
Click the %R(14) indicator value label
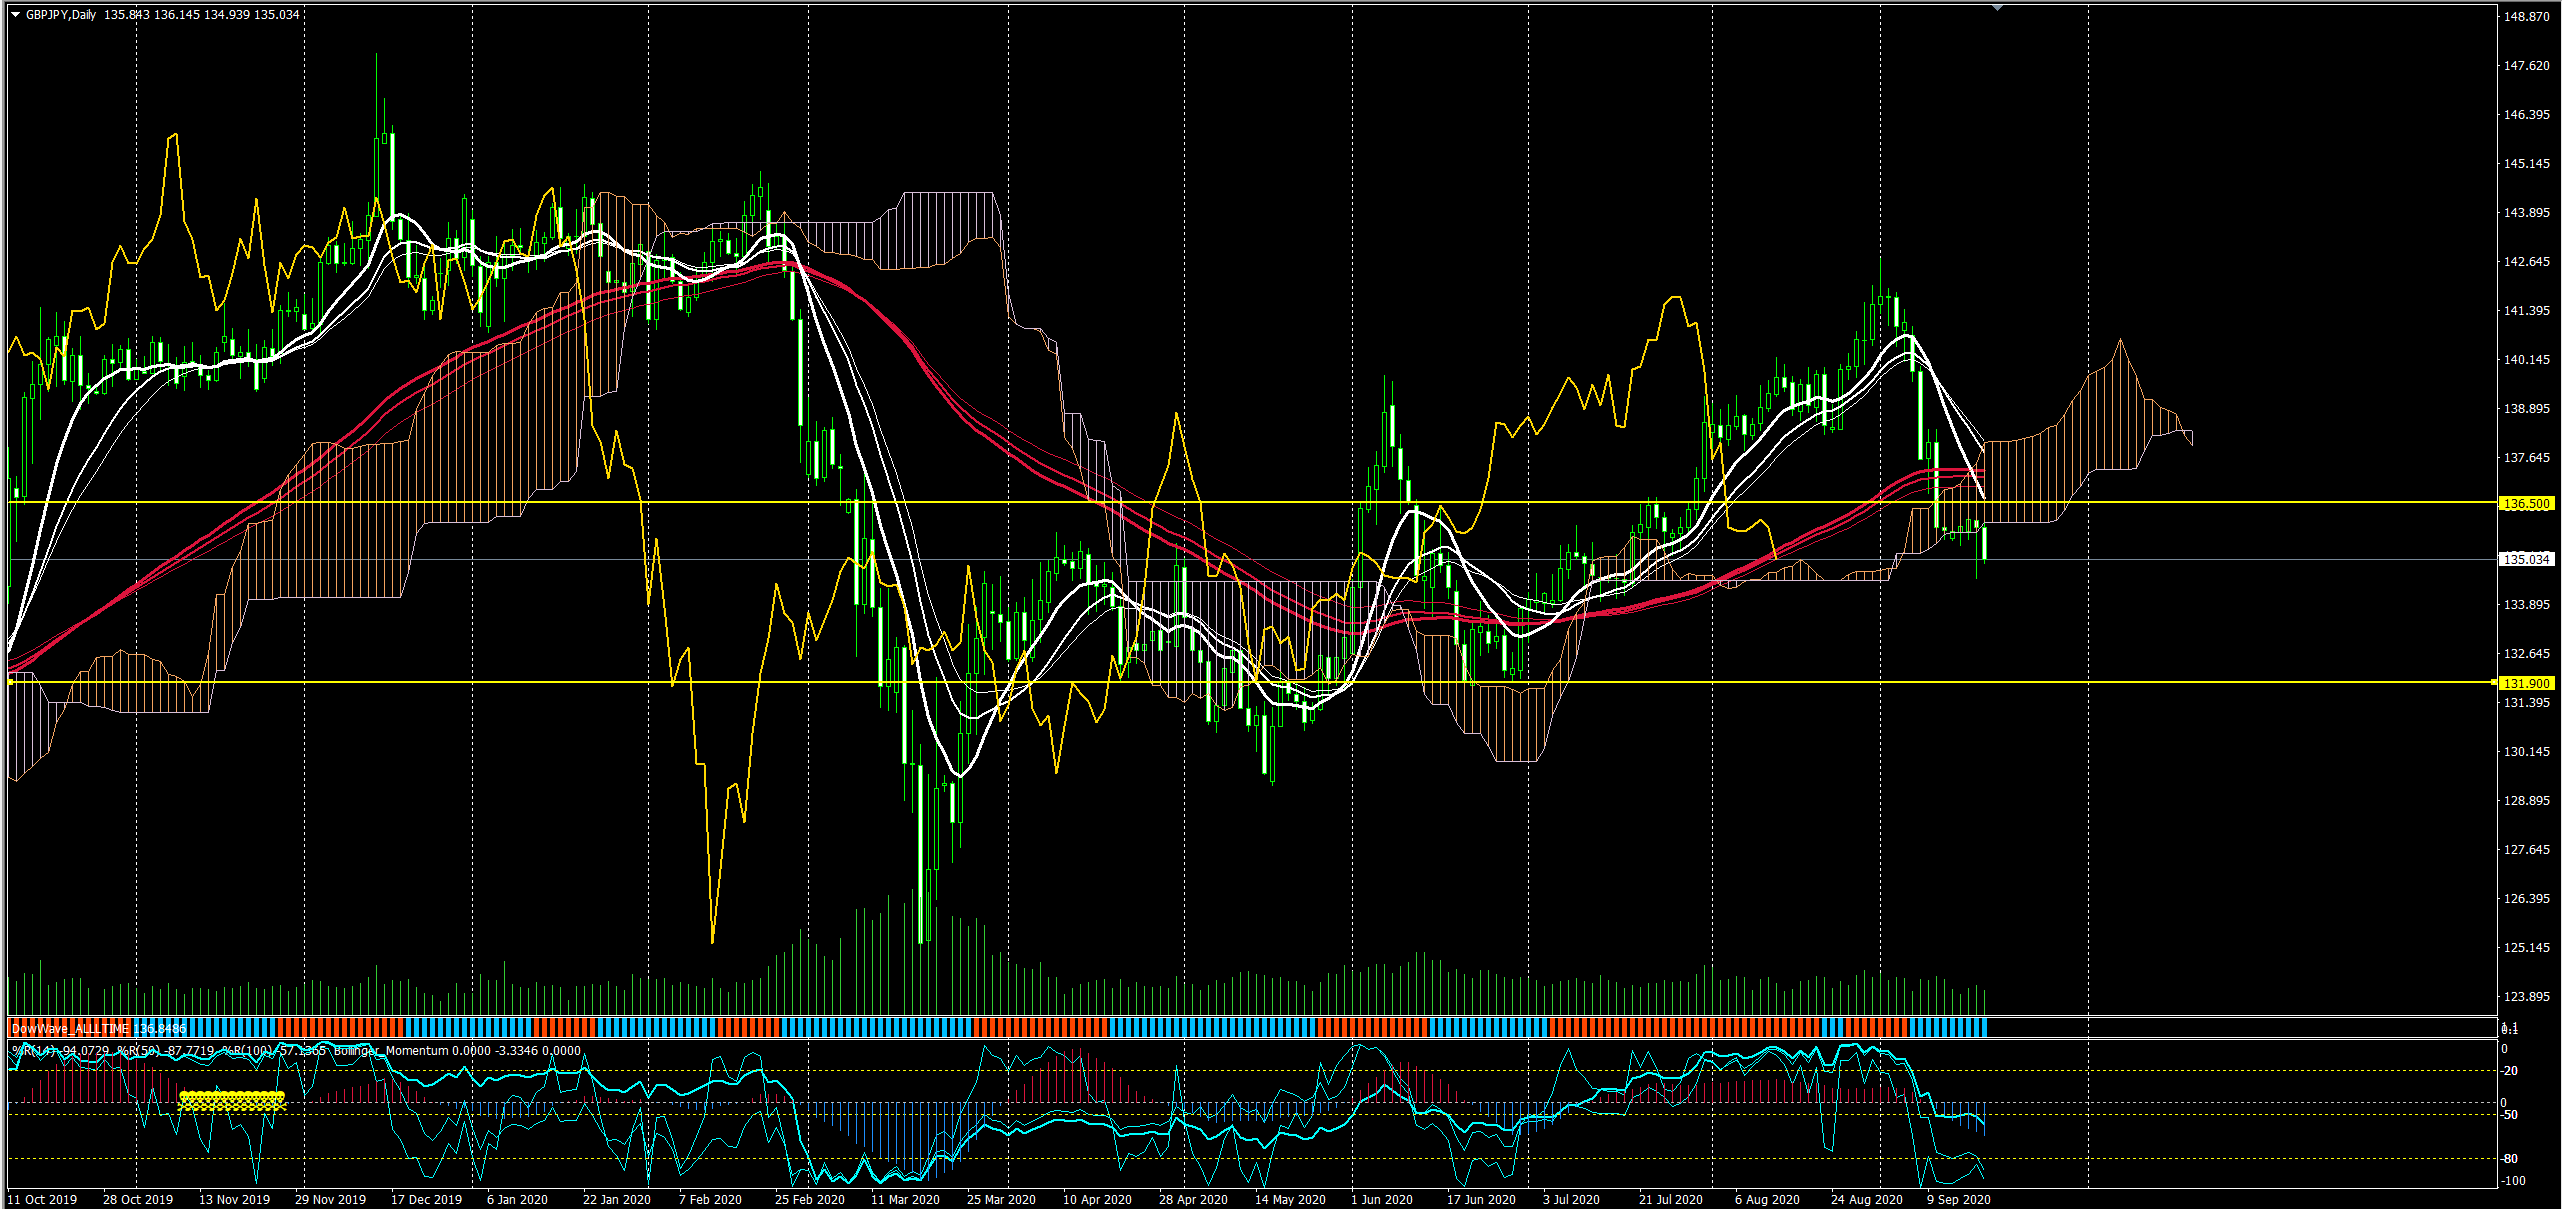pos(60,1051)
